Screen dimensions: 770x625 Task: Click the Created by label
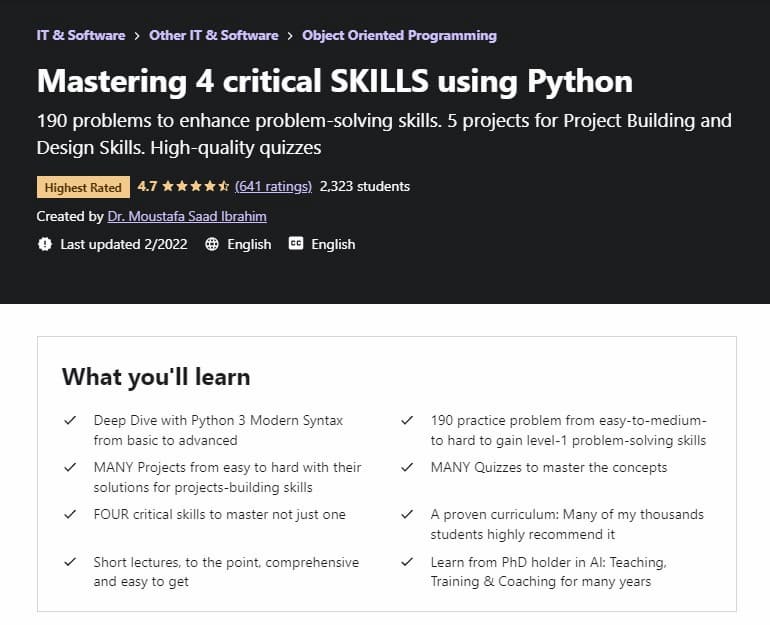70,217
